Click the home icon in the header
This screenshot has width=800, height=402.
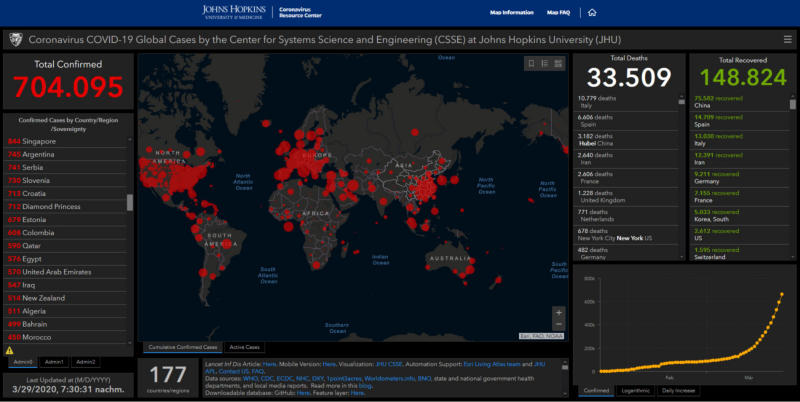[x=592, y=13]
